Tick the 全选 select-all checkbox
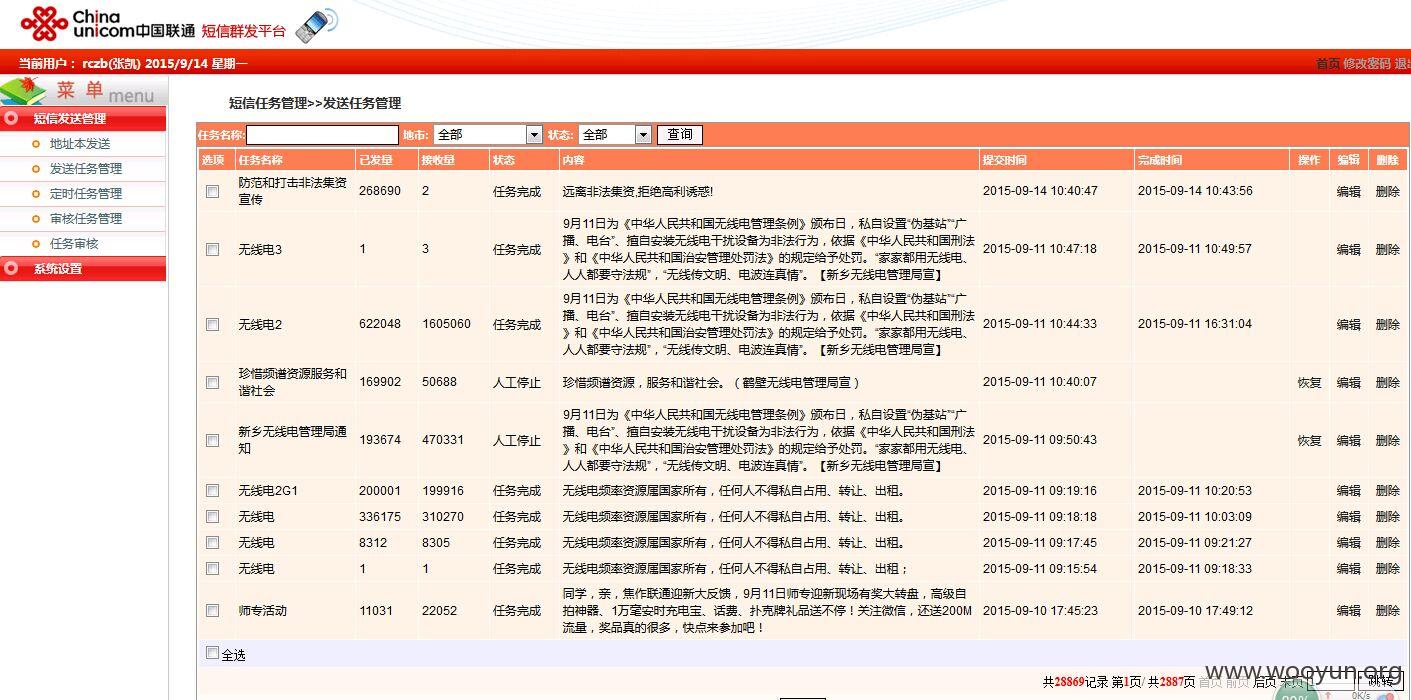 212,653
